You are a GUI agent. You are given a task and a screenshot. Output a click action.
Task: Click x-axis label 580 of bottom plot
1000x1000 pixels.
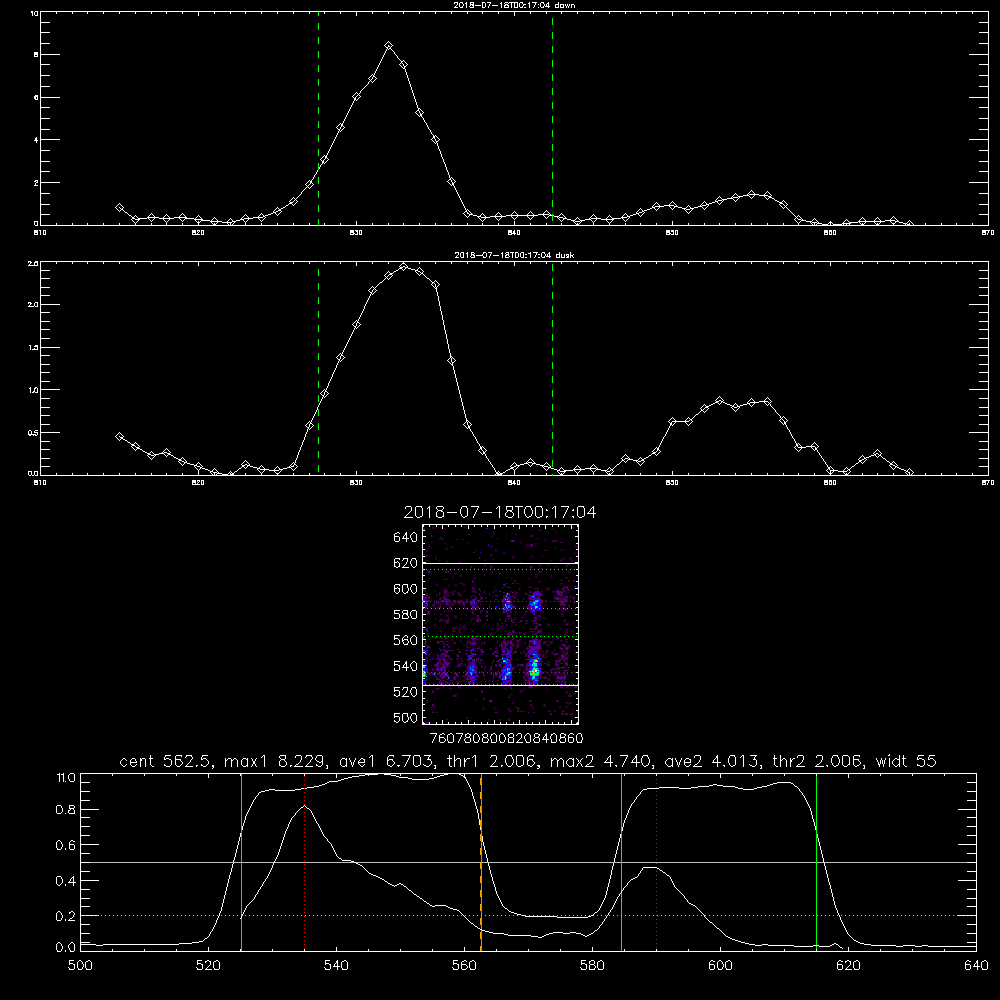click(x=592, y=966)
